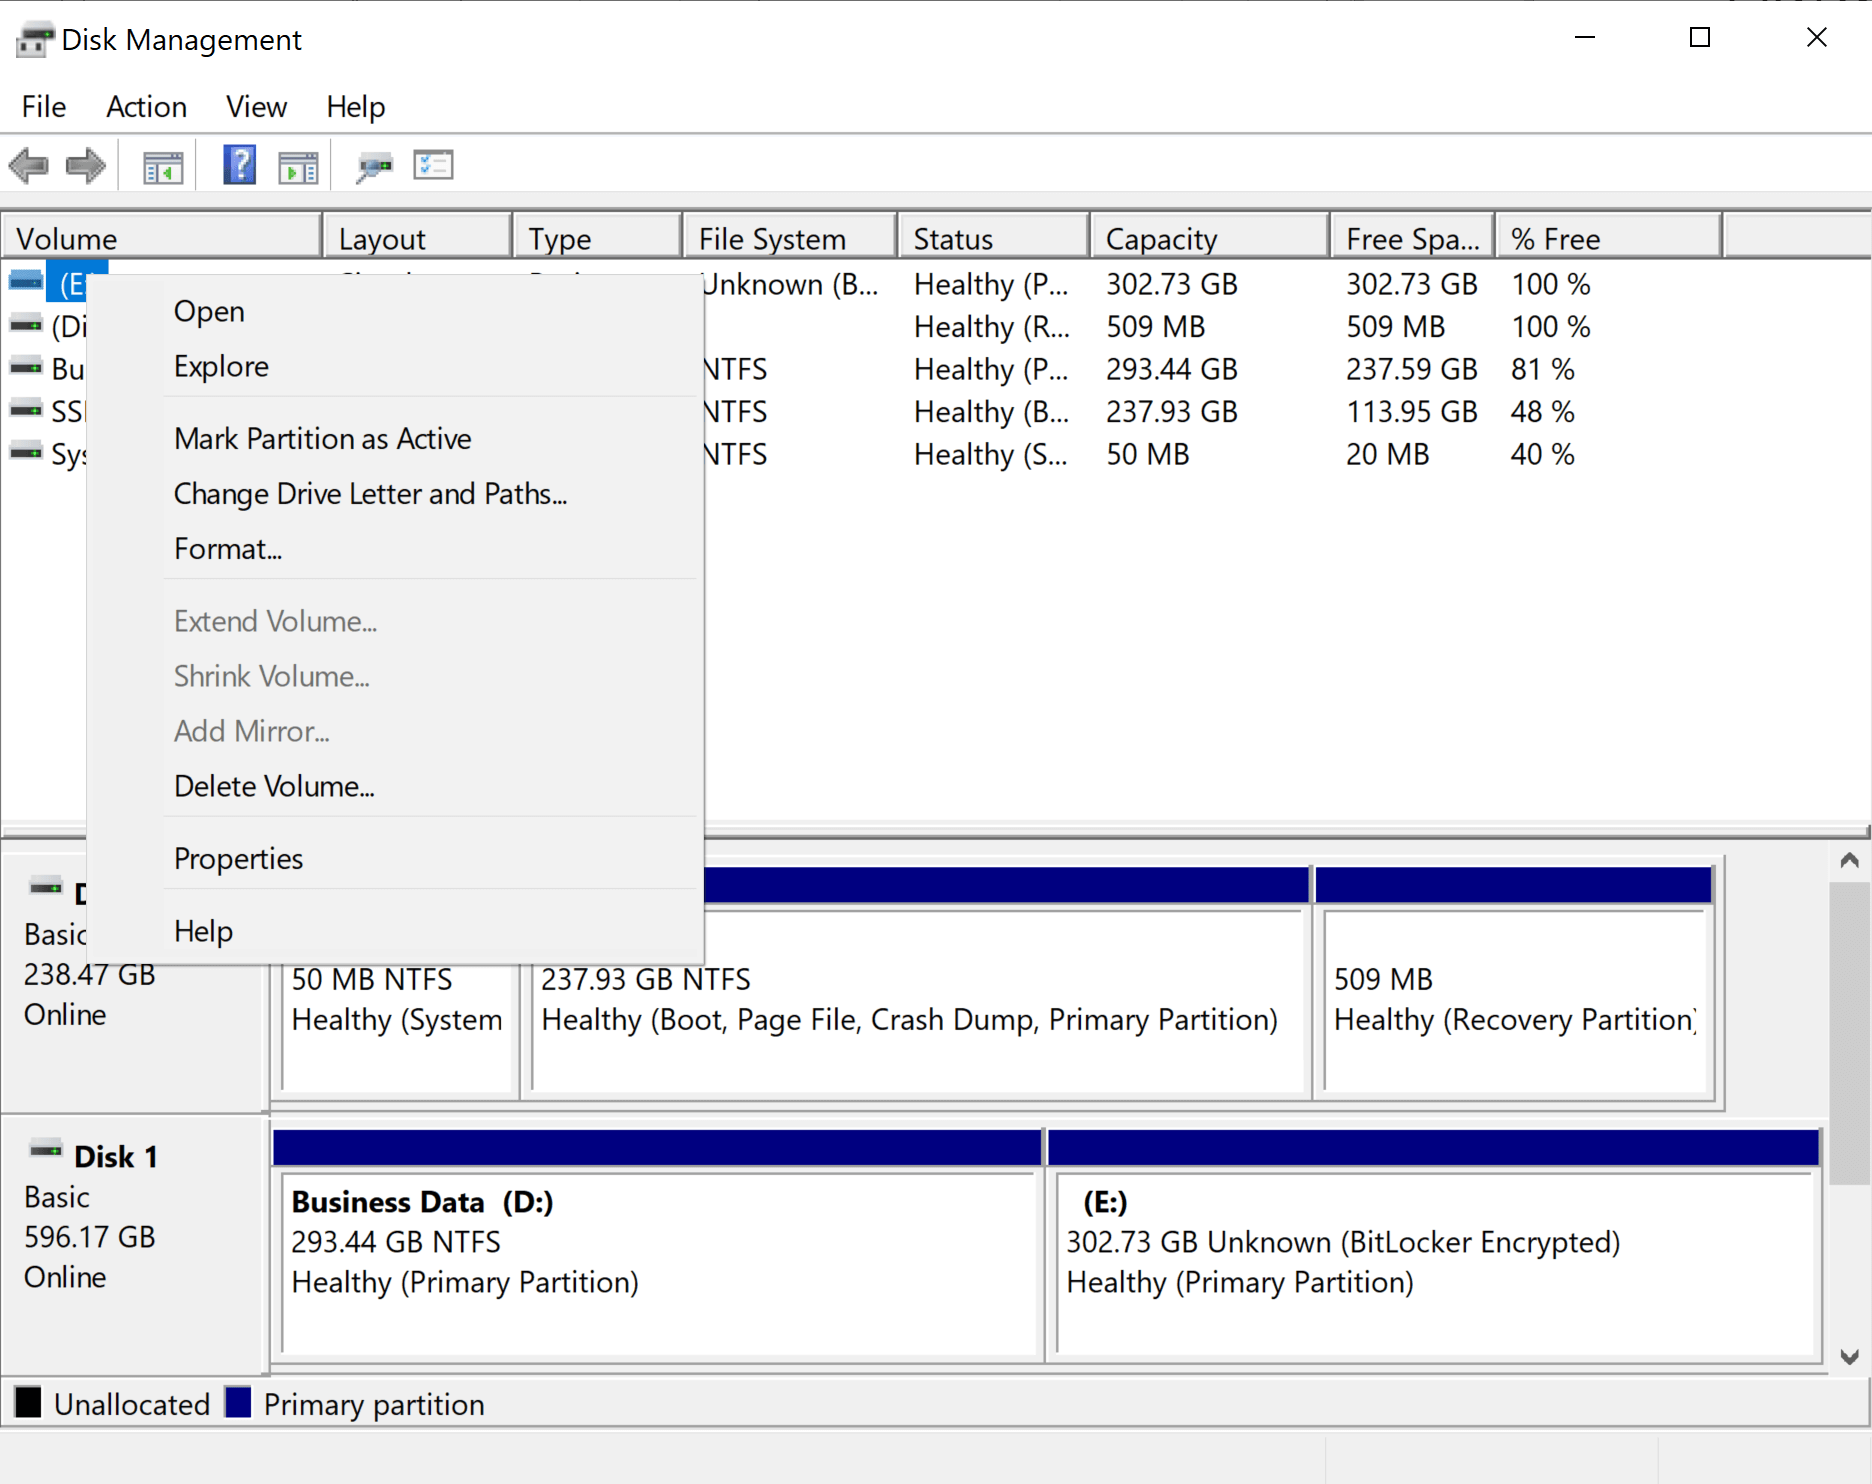1872x1484 pixels.
Task: Click the Back navigation arrow
Action: [x=29, y=165]
